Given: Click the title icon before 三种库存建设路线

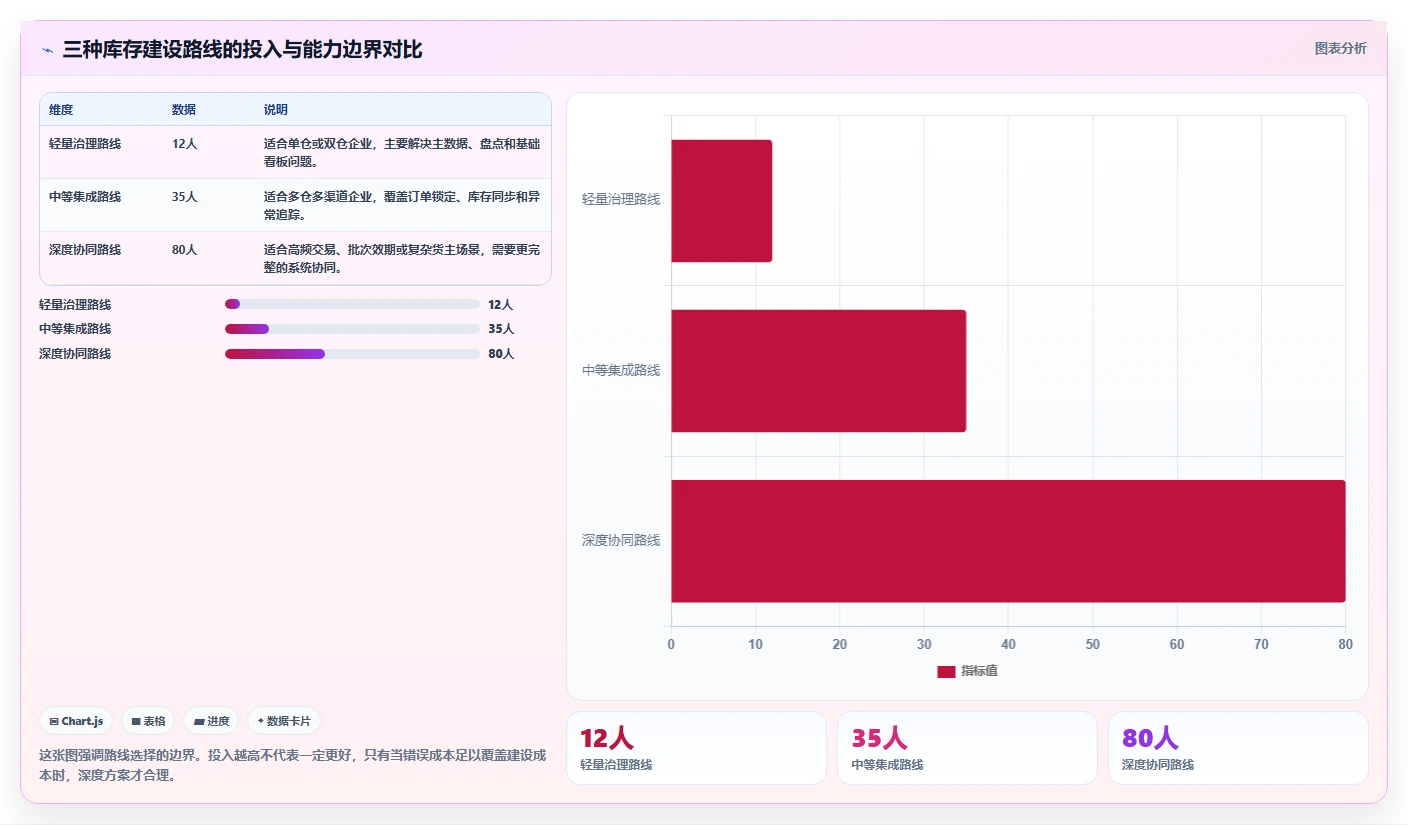Looking at the screenshot, I should [47, 50].
